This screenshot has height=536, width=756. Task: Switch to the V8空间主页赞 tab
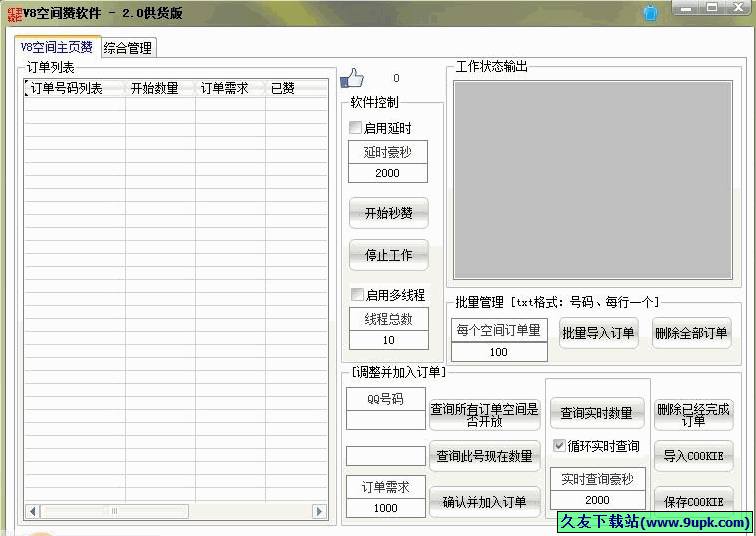point(57,47)
